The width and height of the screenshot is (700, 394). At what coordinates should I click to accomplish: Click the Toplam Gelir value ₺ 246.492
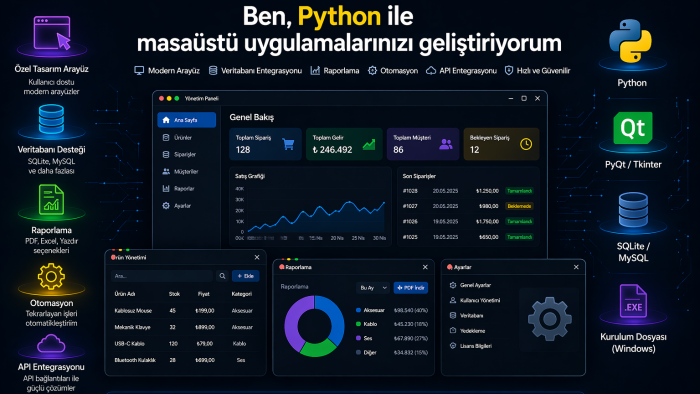tap(333, 150)
